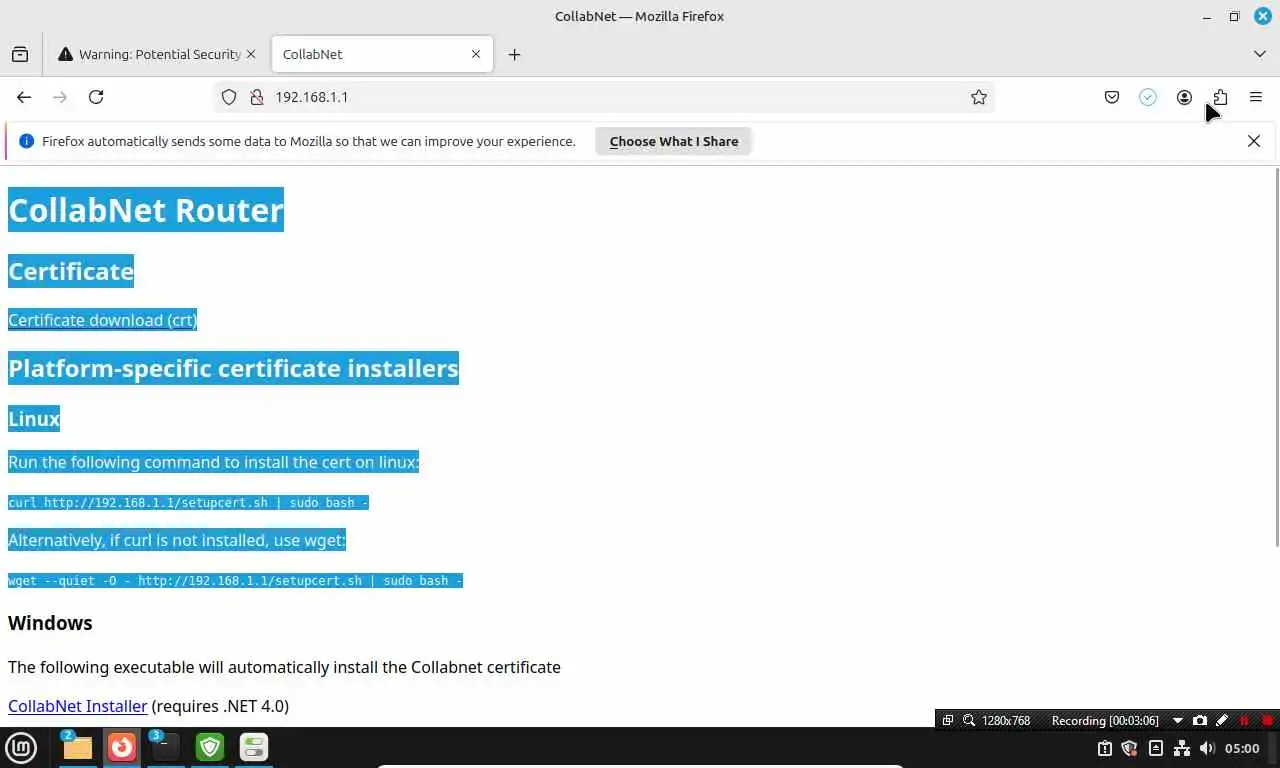Open the volume speaker tray icon

point(1207,748)
